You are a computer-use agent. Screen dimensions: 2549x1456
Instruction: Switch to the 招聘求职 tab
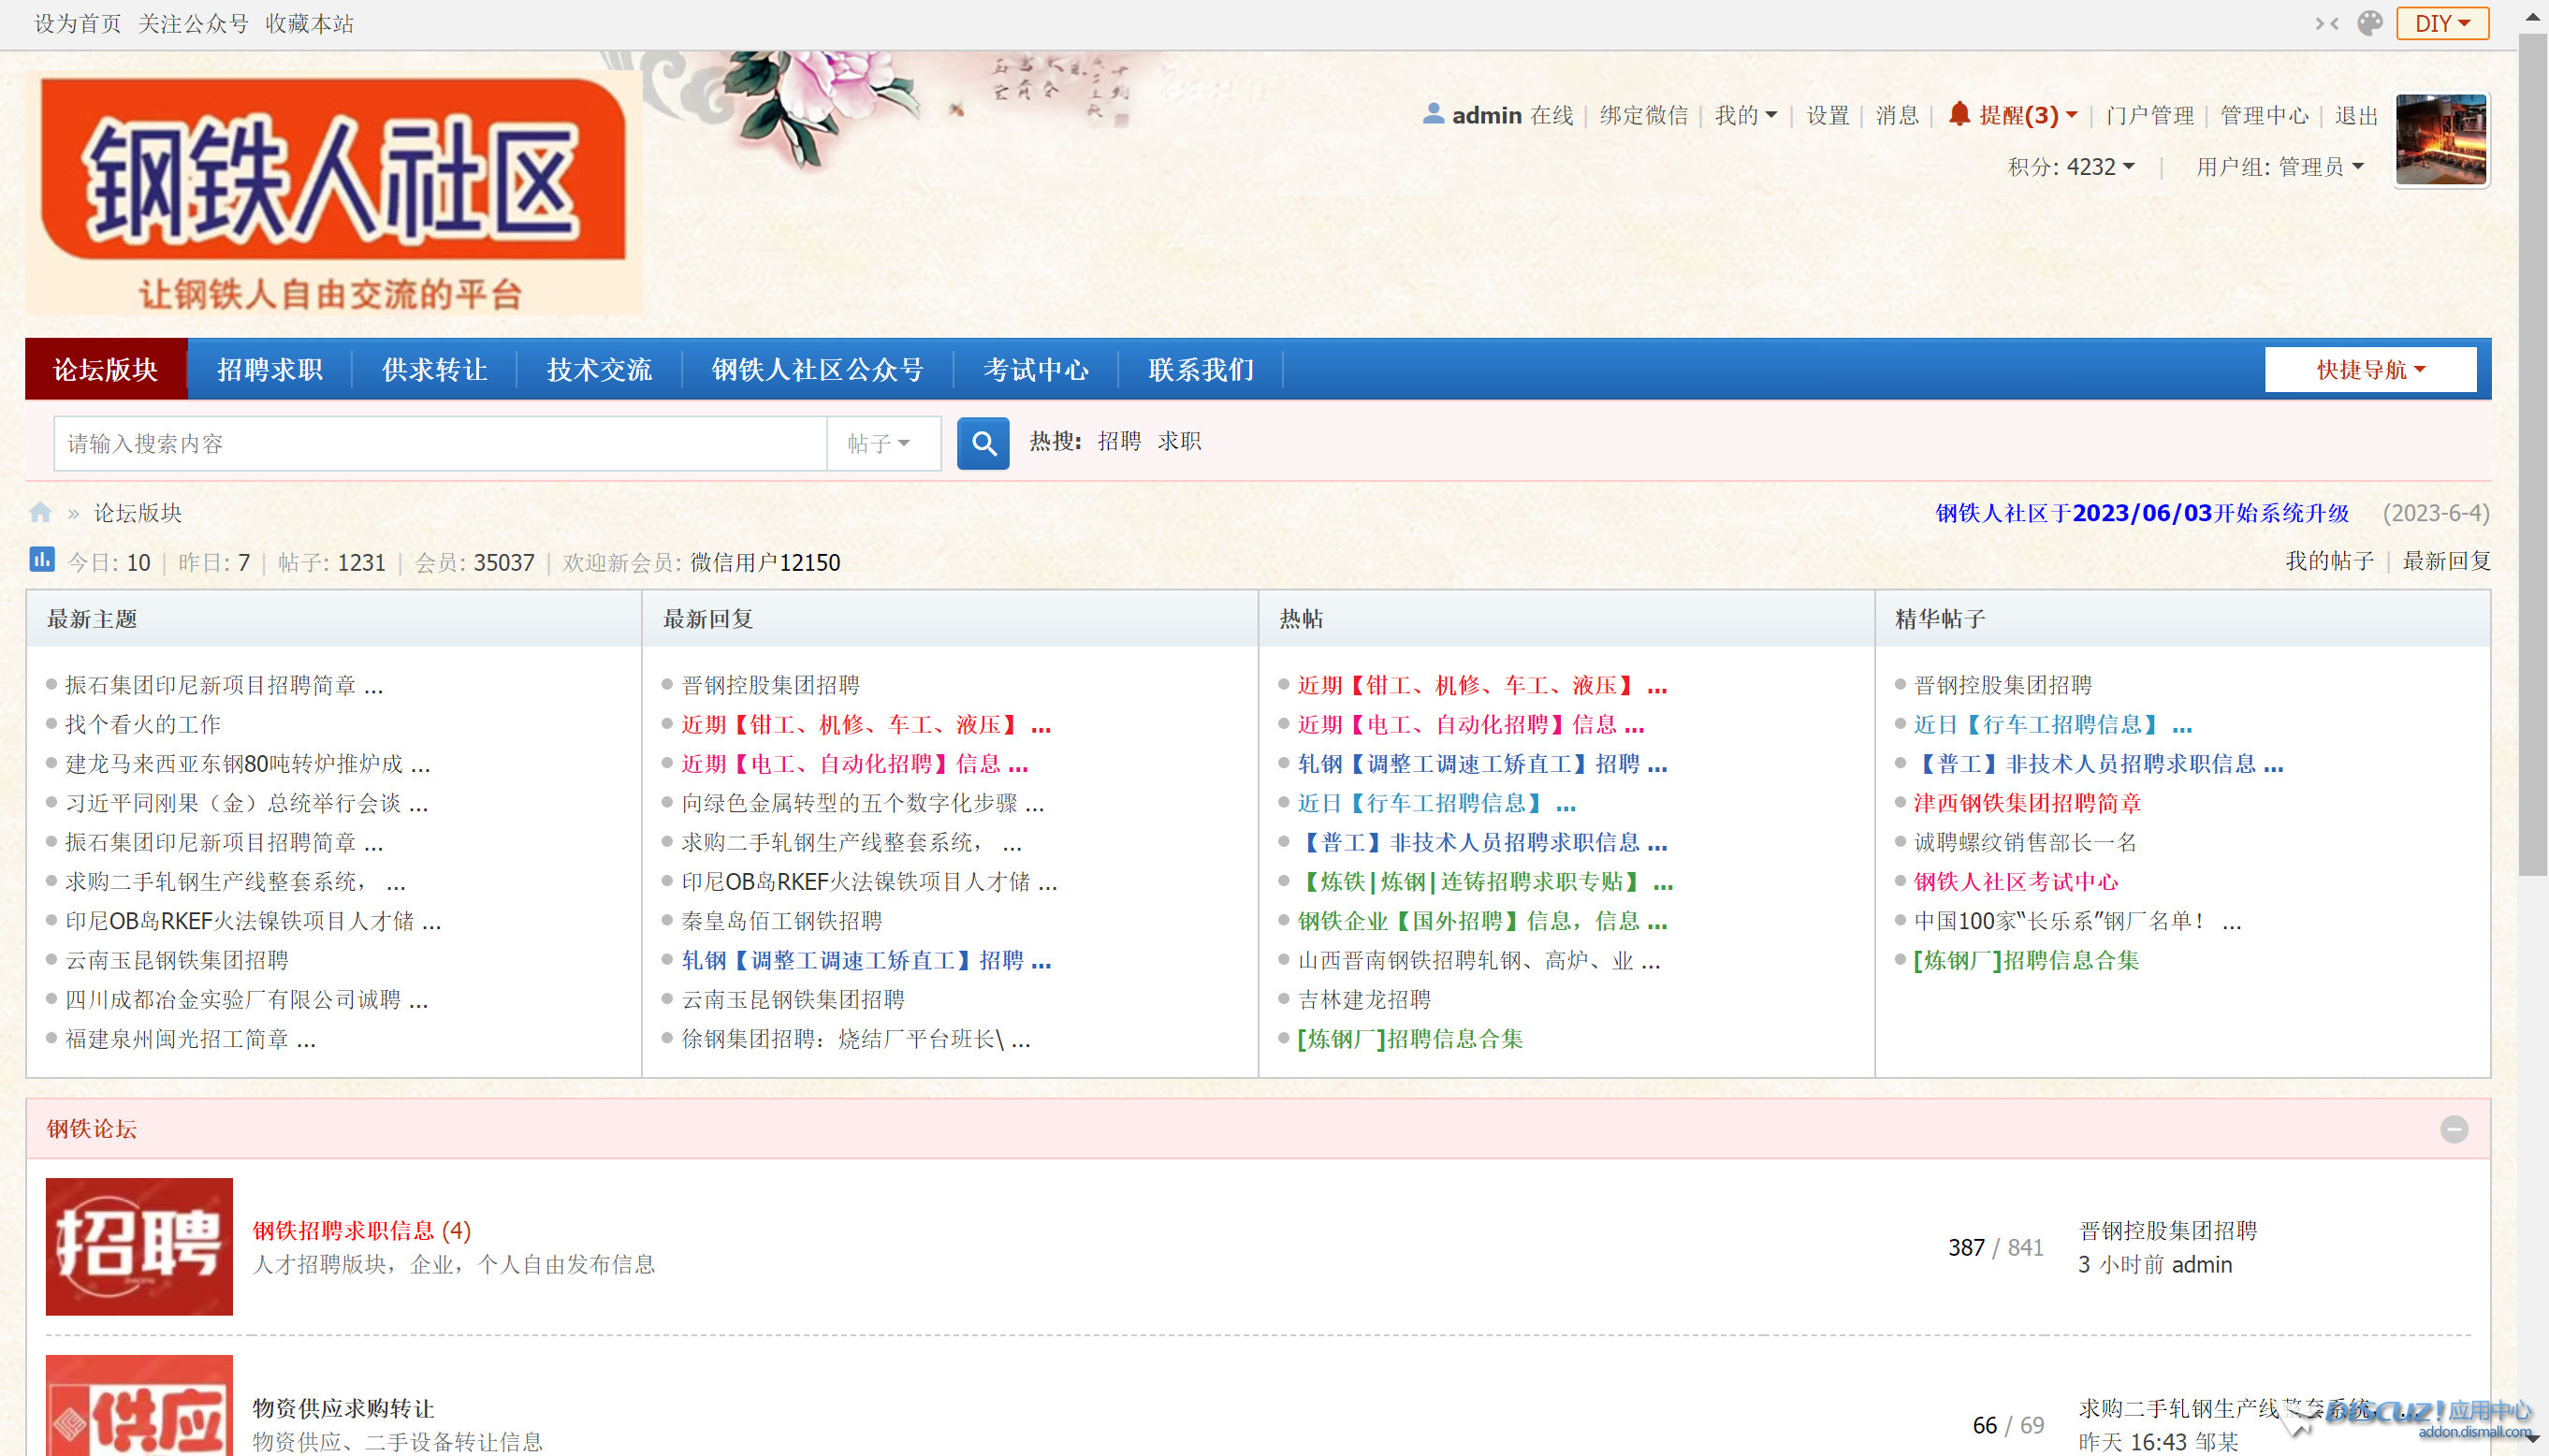[270, 368]
